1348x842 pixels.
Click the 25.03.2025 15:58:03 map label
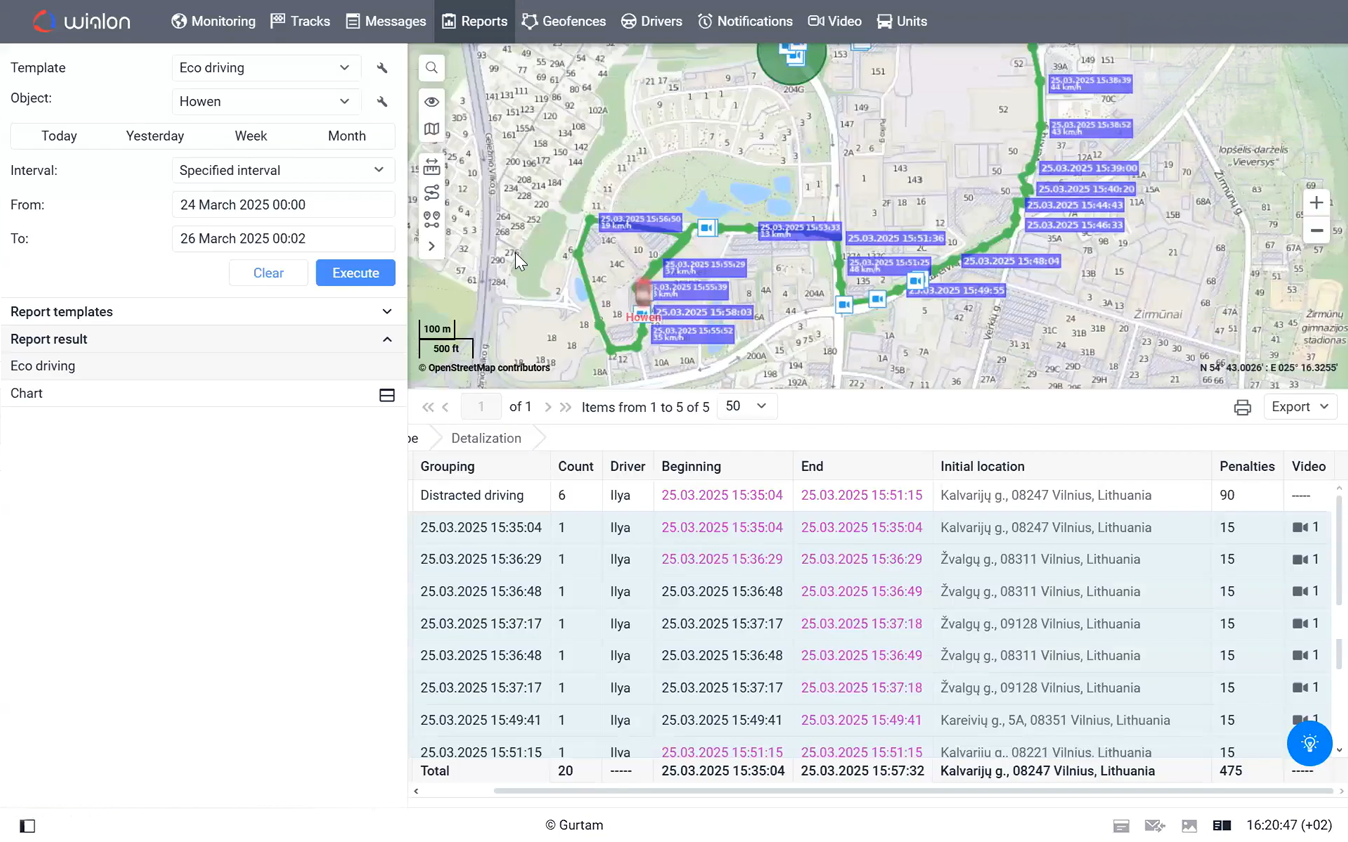(702, 312)
